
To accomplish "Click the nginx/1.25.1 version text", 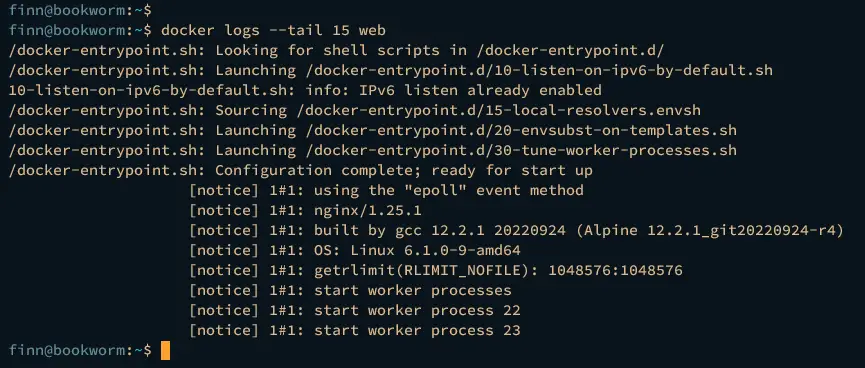I will [368, 211].
